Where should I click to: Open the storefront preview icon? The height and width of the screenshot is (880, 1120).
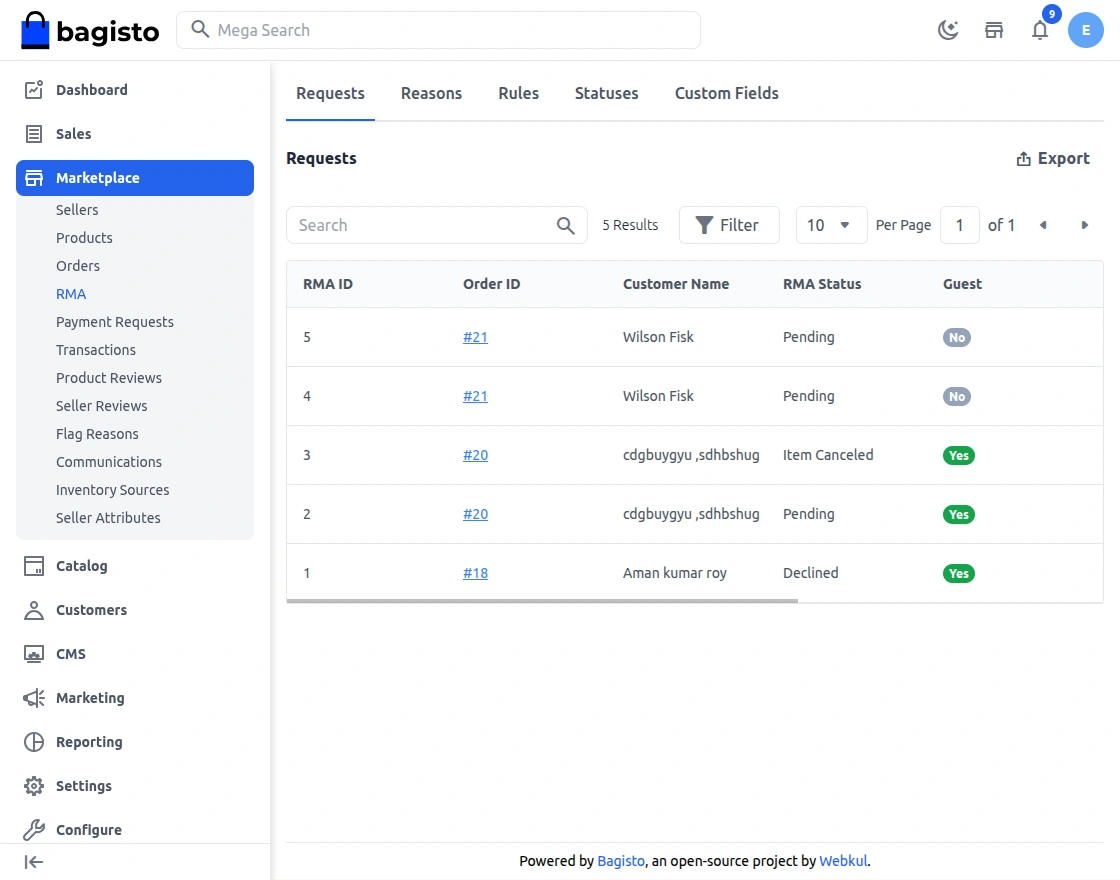994,30
